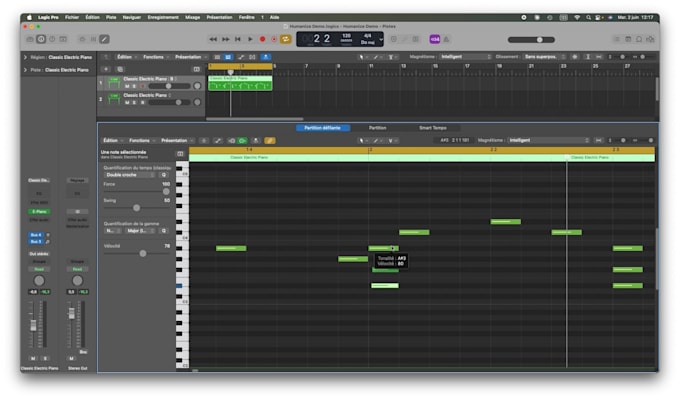The image size is (680, 400).
Task: Duplicate track using the duplicate icon
Action: click(x=120, y=69)
